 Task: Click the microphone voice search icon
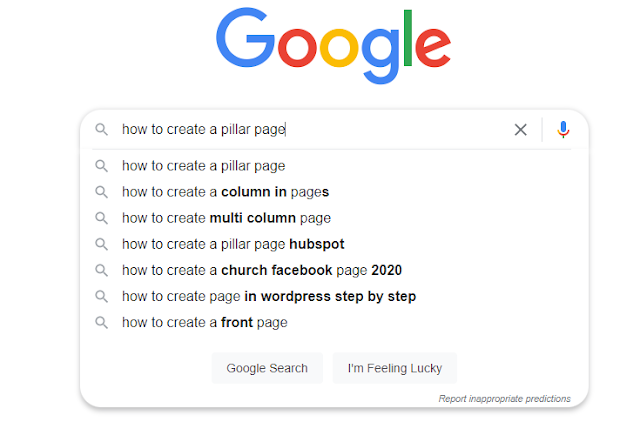(564, 129)
